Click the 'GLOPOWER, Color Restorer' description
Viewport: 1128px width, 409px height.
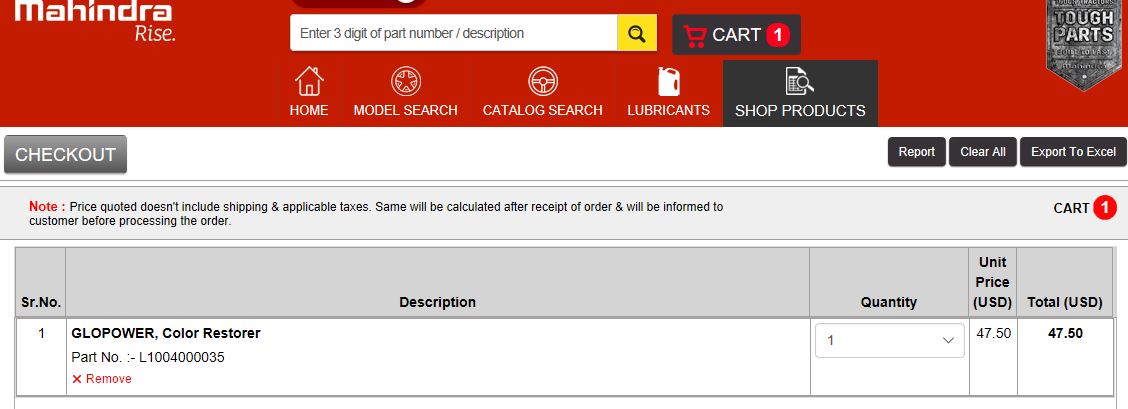166,334
